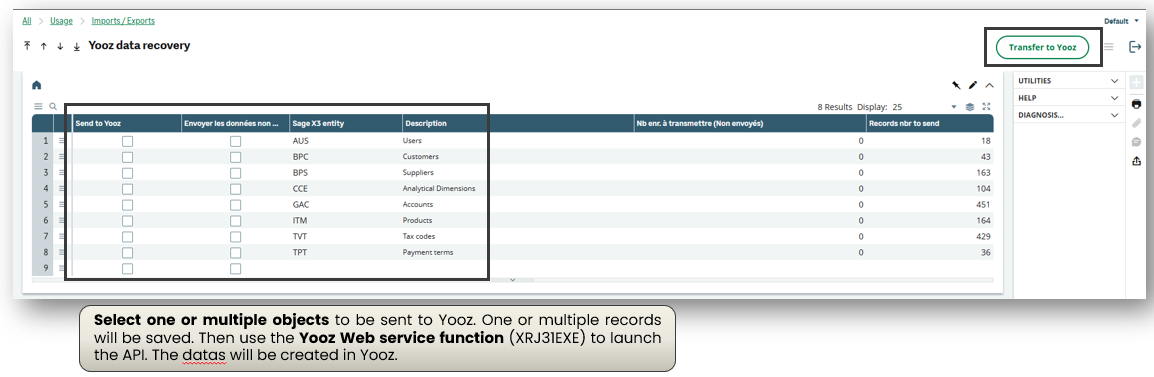Tick 'Envoyer les données non' box for TVT
Viewport: 1154px width, 377px height.
(x=236, y=237)
